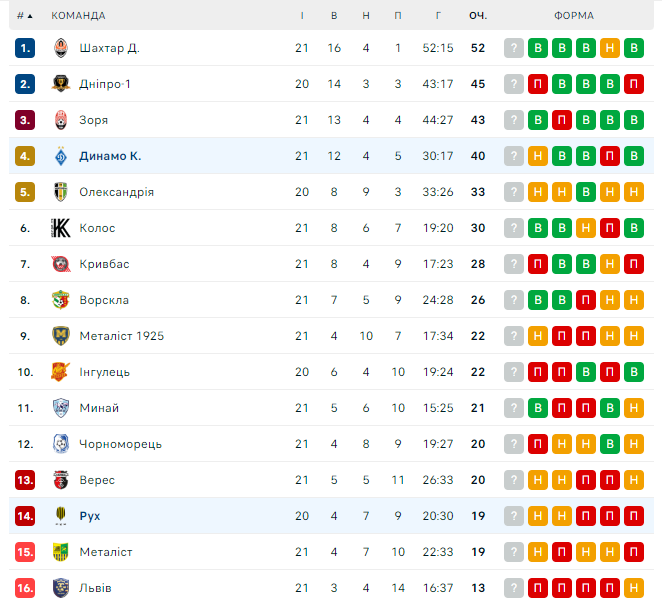Click the Kolos team logo

pyautogui.click(x=61, y=228)
